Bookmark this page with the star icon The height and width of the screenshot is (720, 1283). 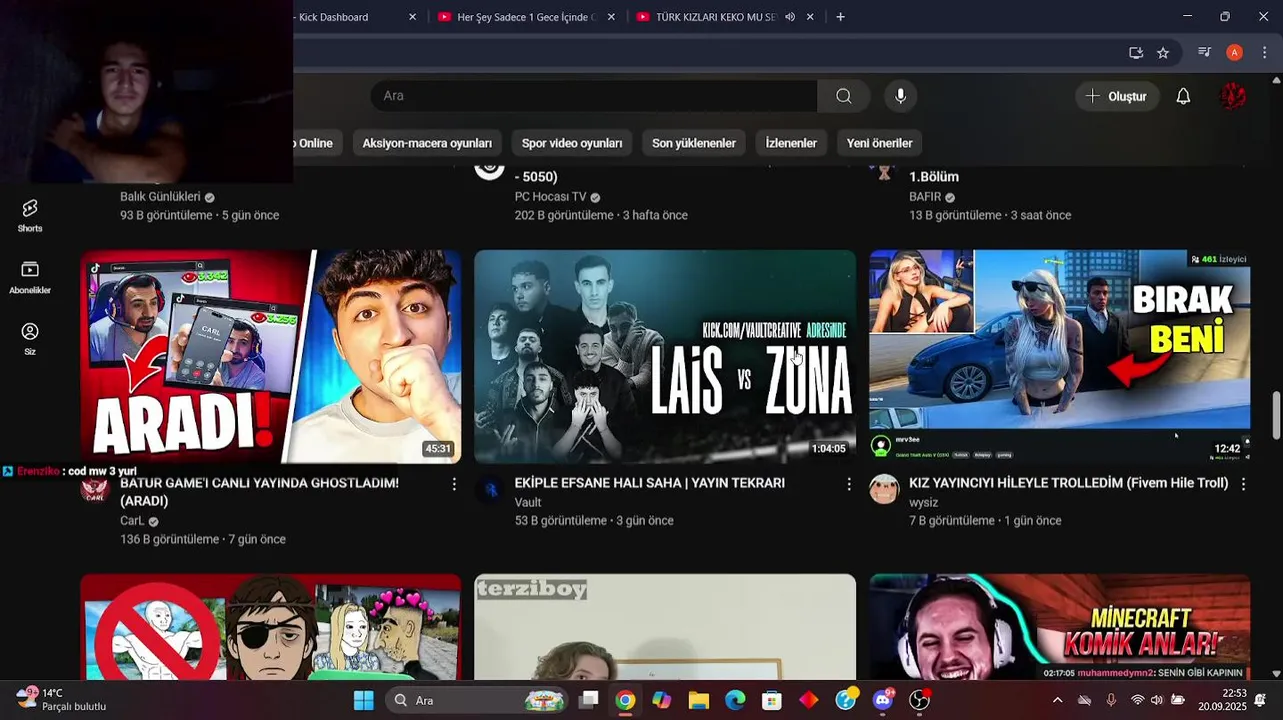pyautogui.click(x=1163, y=53)
